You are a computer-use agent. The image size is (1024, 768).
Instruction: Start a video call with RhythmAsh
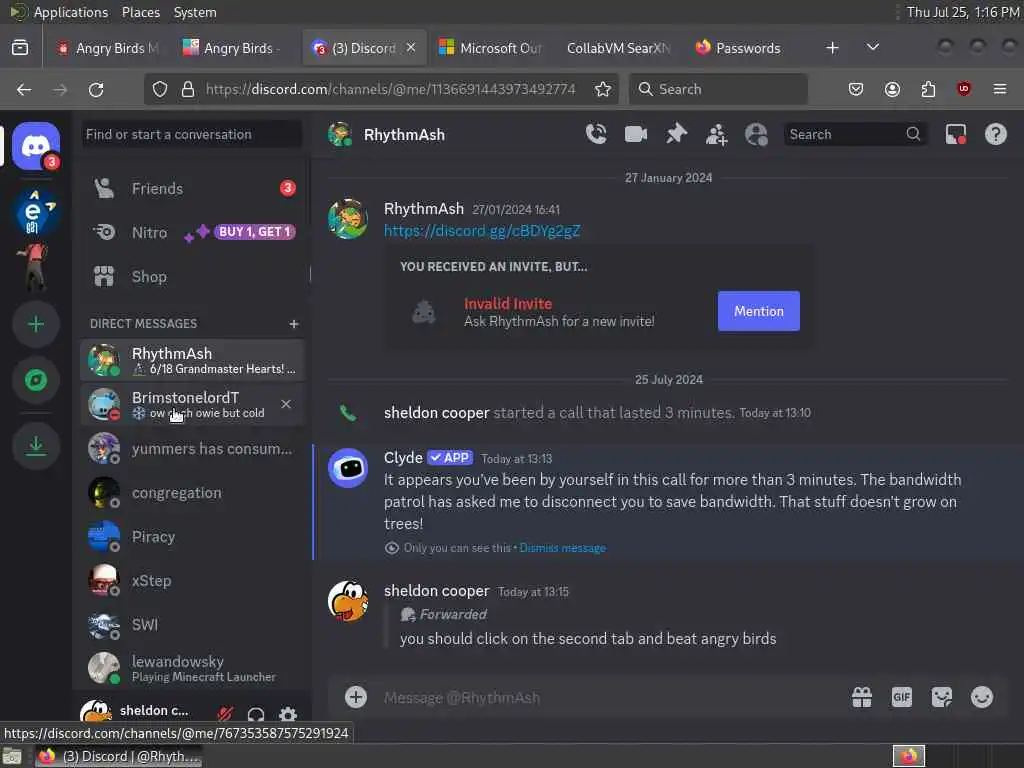[x=635, y=134]
